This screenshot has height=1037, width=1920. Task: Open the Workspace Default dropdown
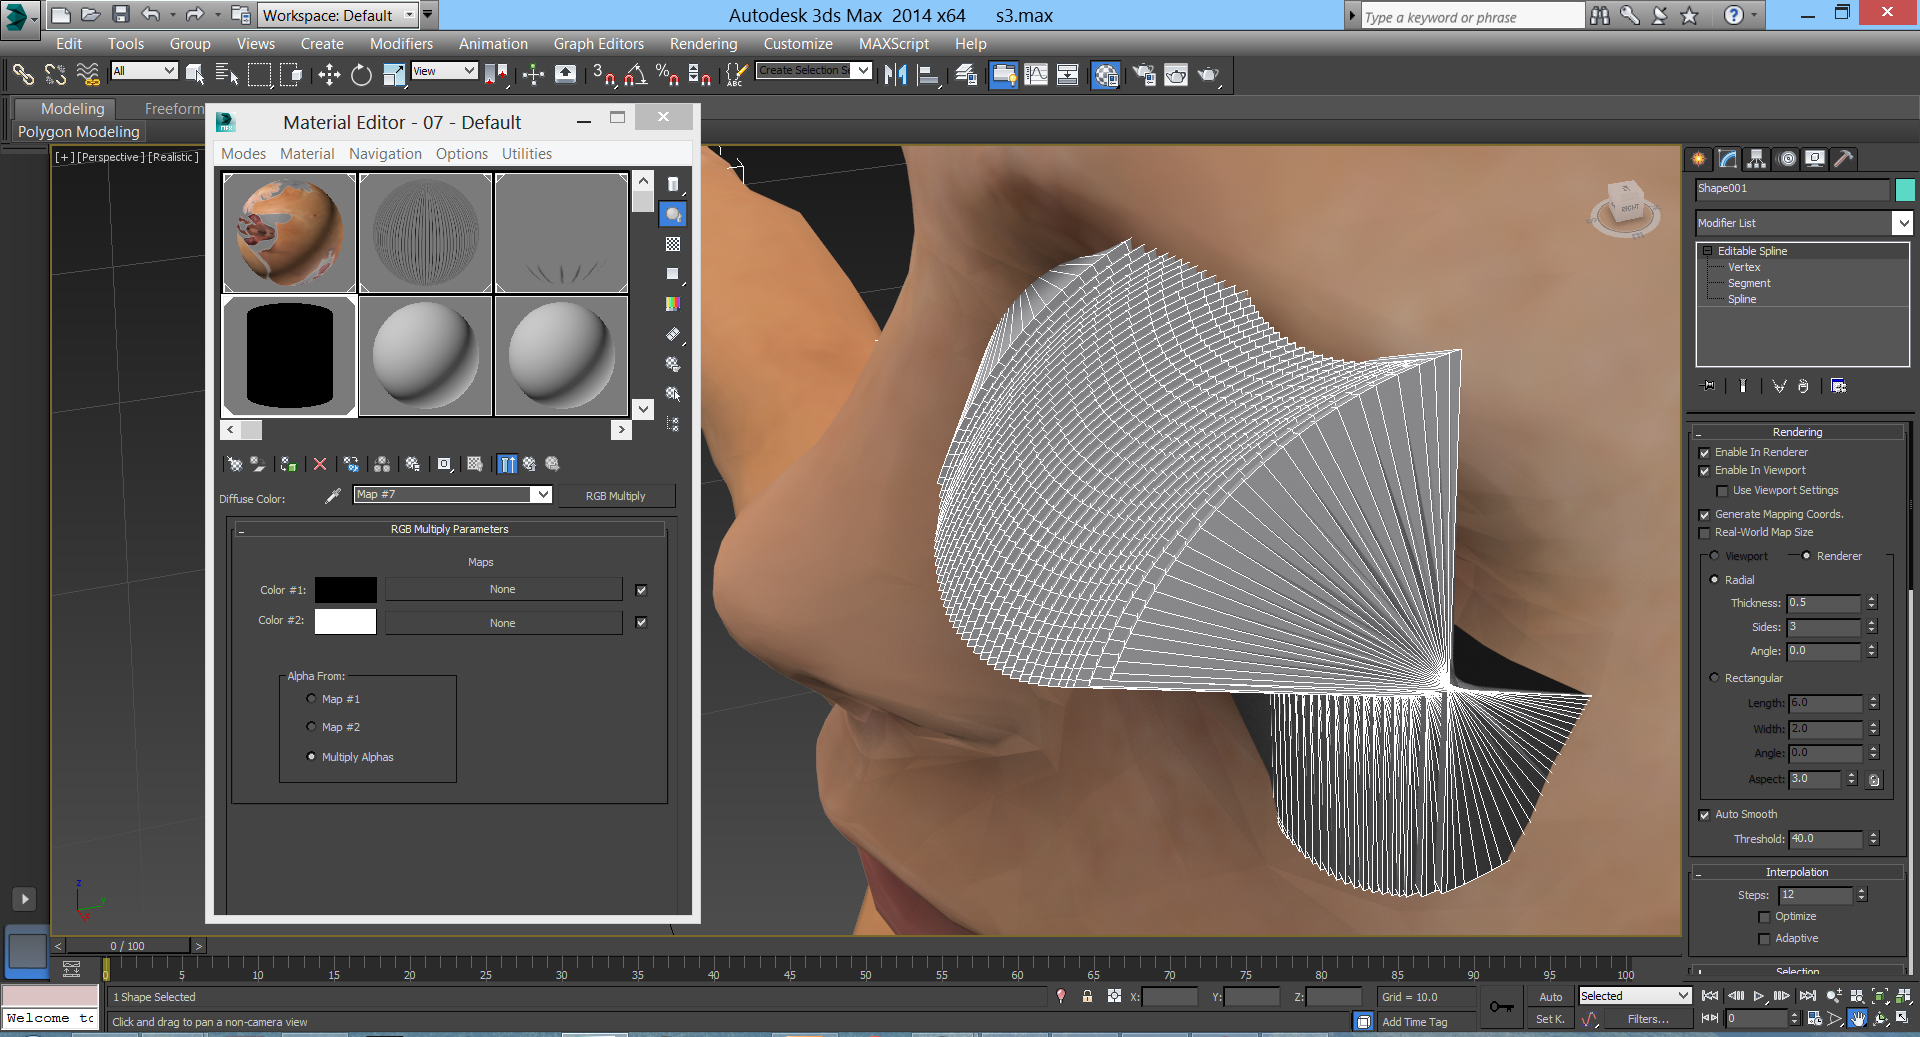(409, 15)
